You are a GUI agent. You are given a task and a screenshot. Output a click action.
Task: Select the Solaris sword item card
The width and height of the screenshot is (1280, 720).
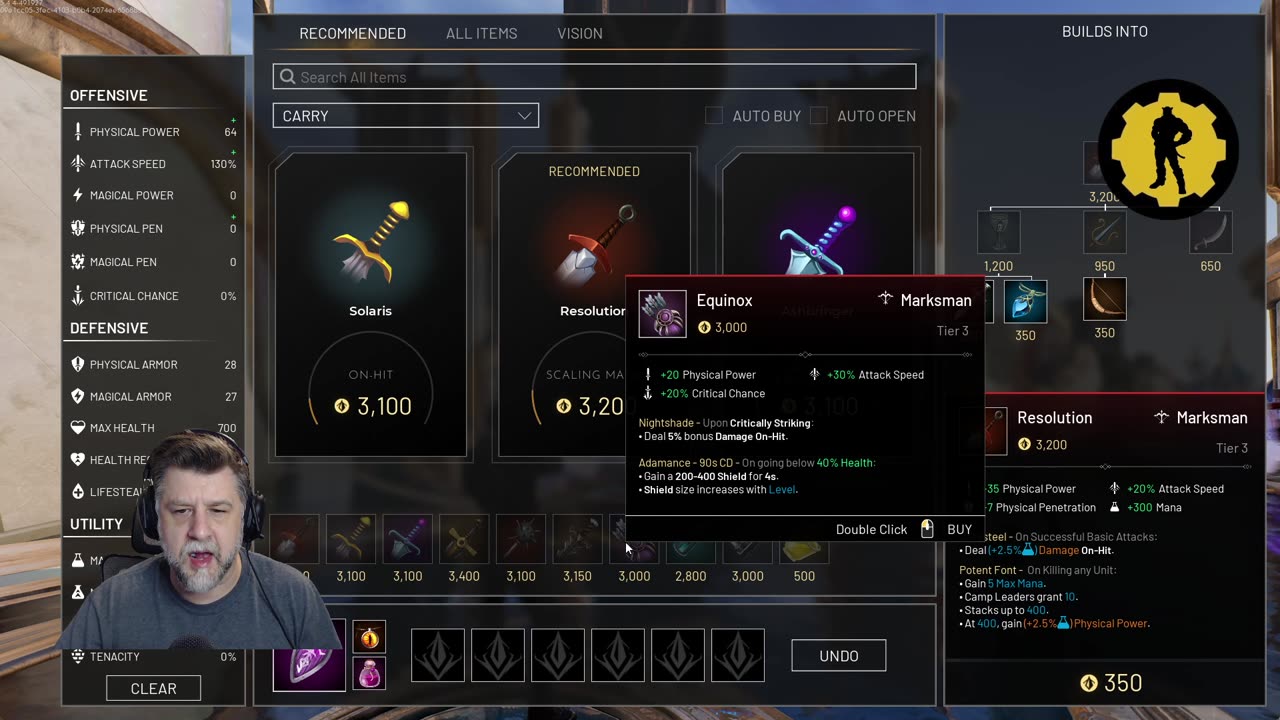[370, 304]
